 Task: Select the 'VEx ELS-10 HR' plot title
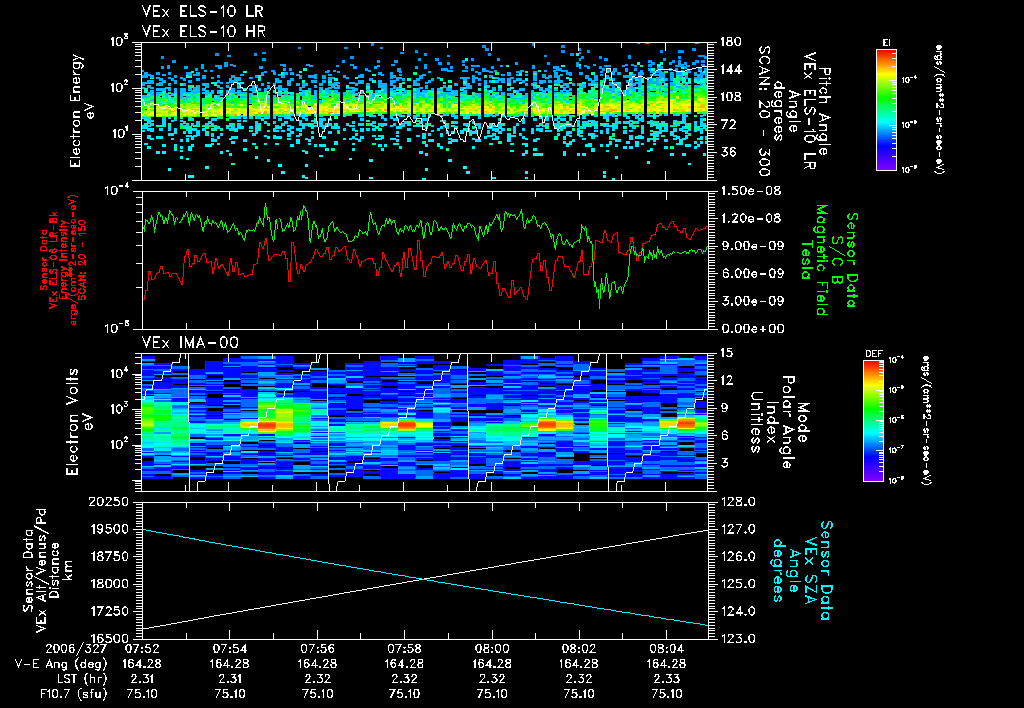click(203, 31)
